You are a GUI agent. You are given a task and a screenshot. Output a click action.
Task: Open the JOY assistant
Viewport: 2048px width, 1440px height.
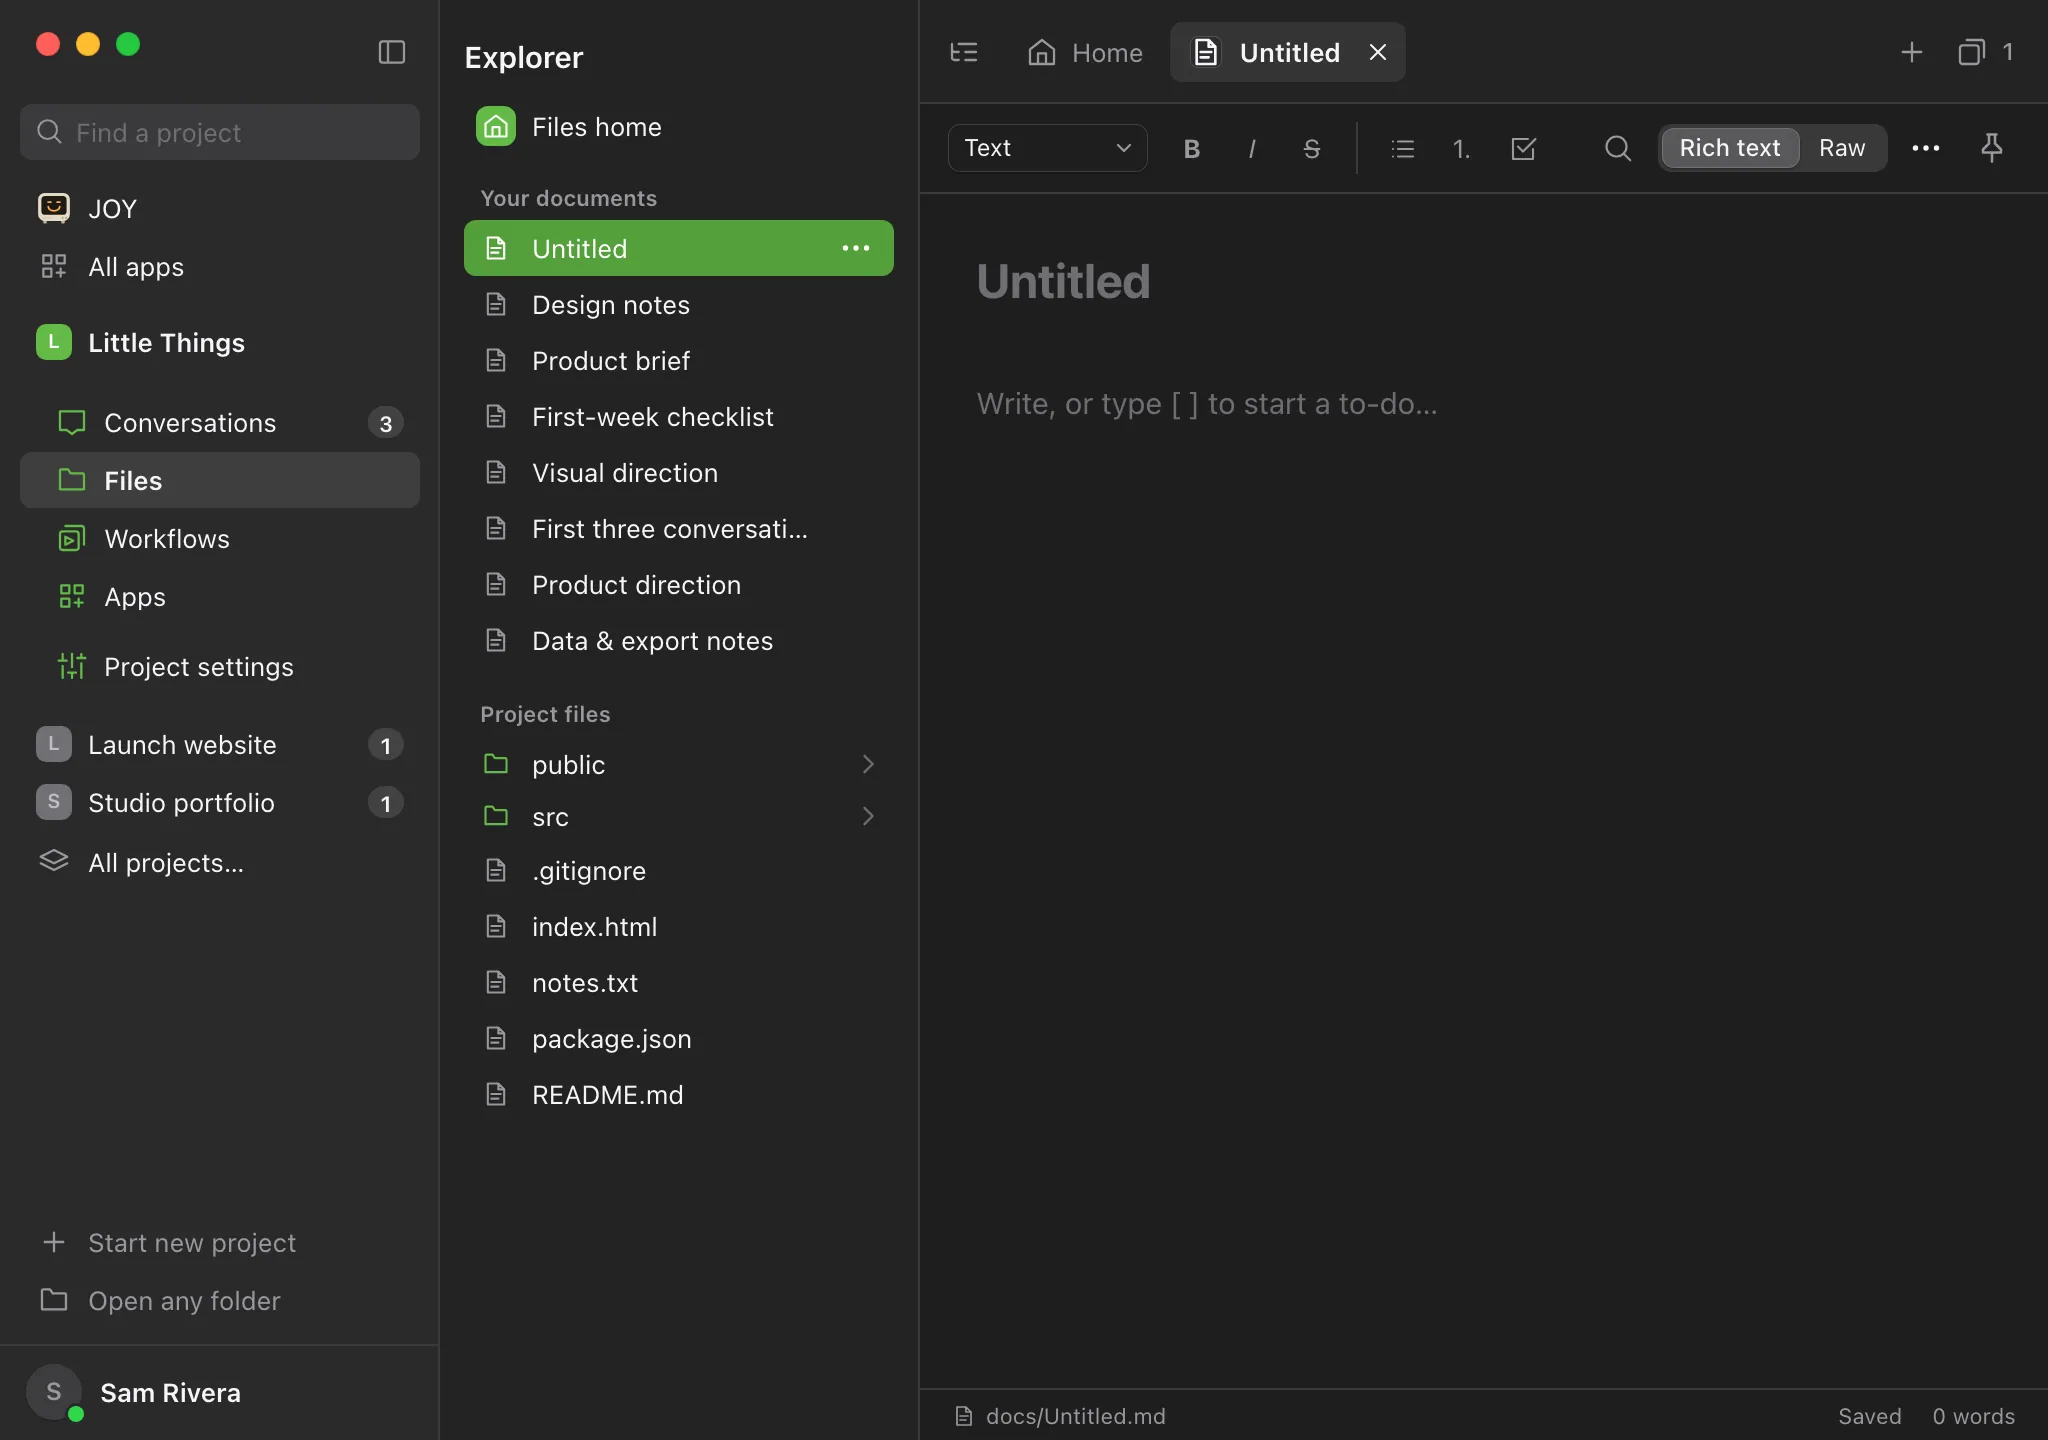tap(220, 208)
